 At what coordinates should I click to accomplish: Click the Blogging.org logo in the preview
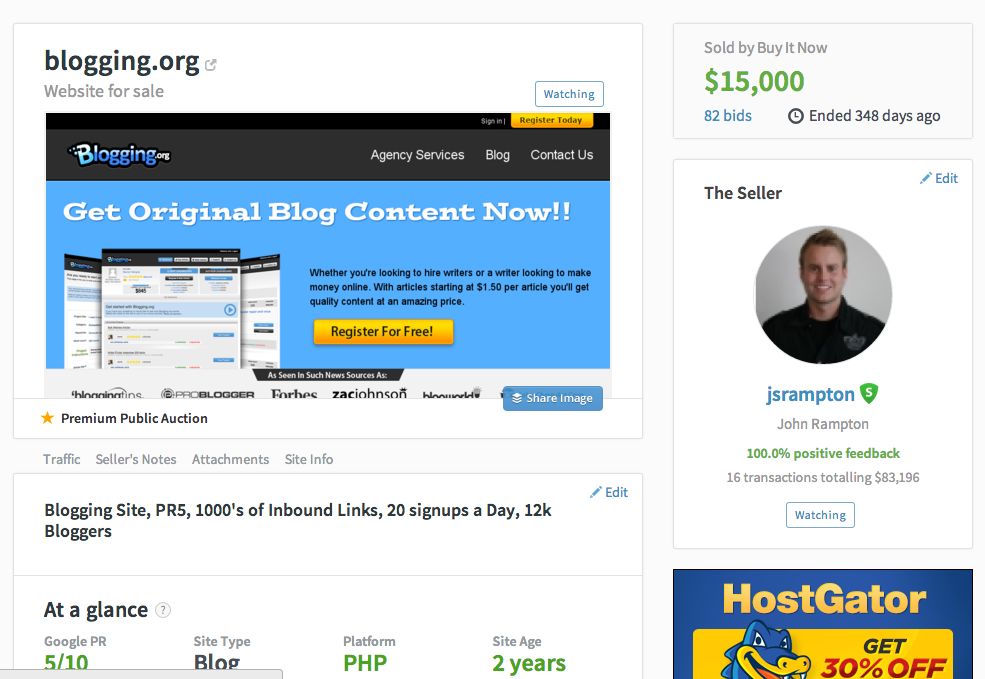pyautogui.click(x=119, y=155)
